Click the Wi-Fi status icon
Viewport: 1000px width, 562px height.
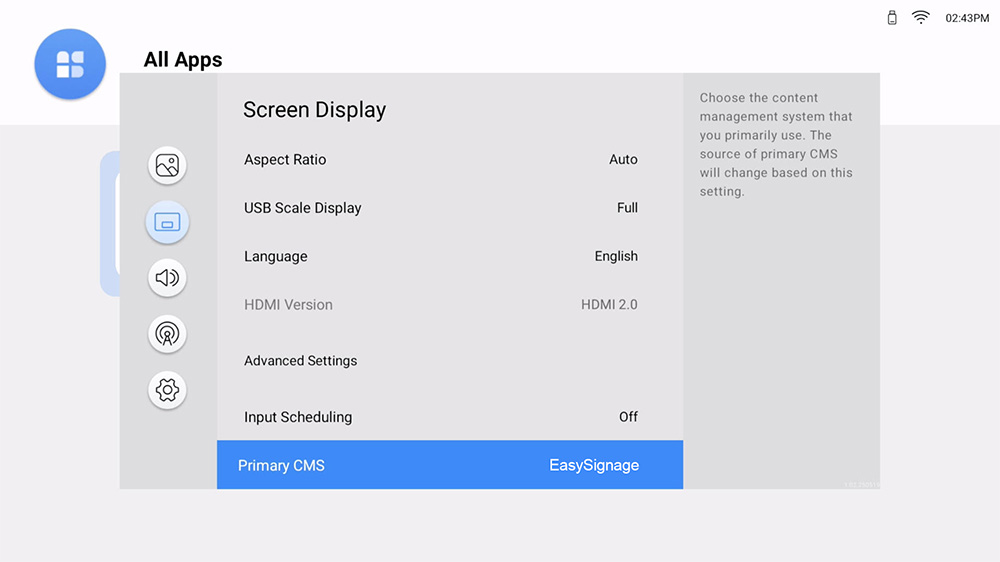[x=920, y=18]
